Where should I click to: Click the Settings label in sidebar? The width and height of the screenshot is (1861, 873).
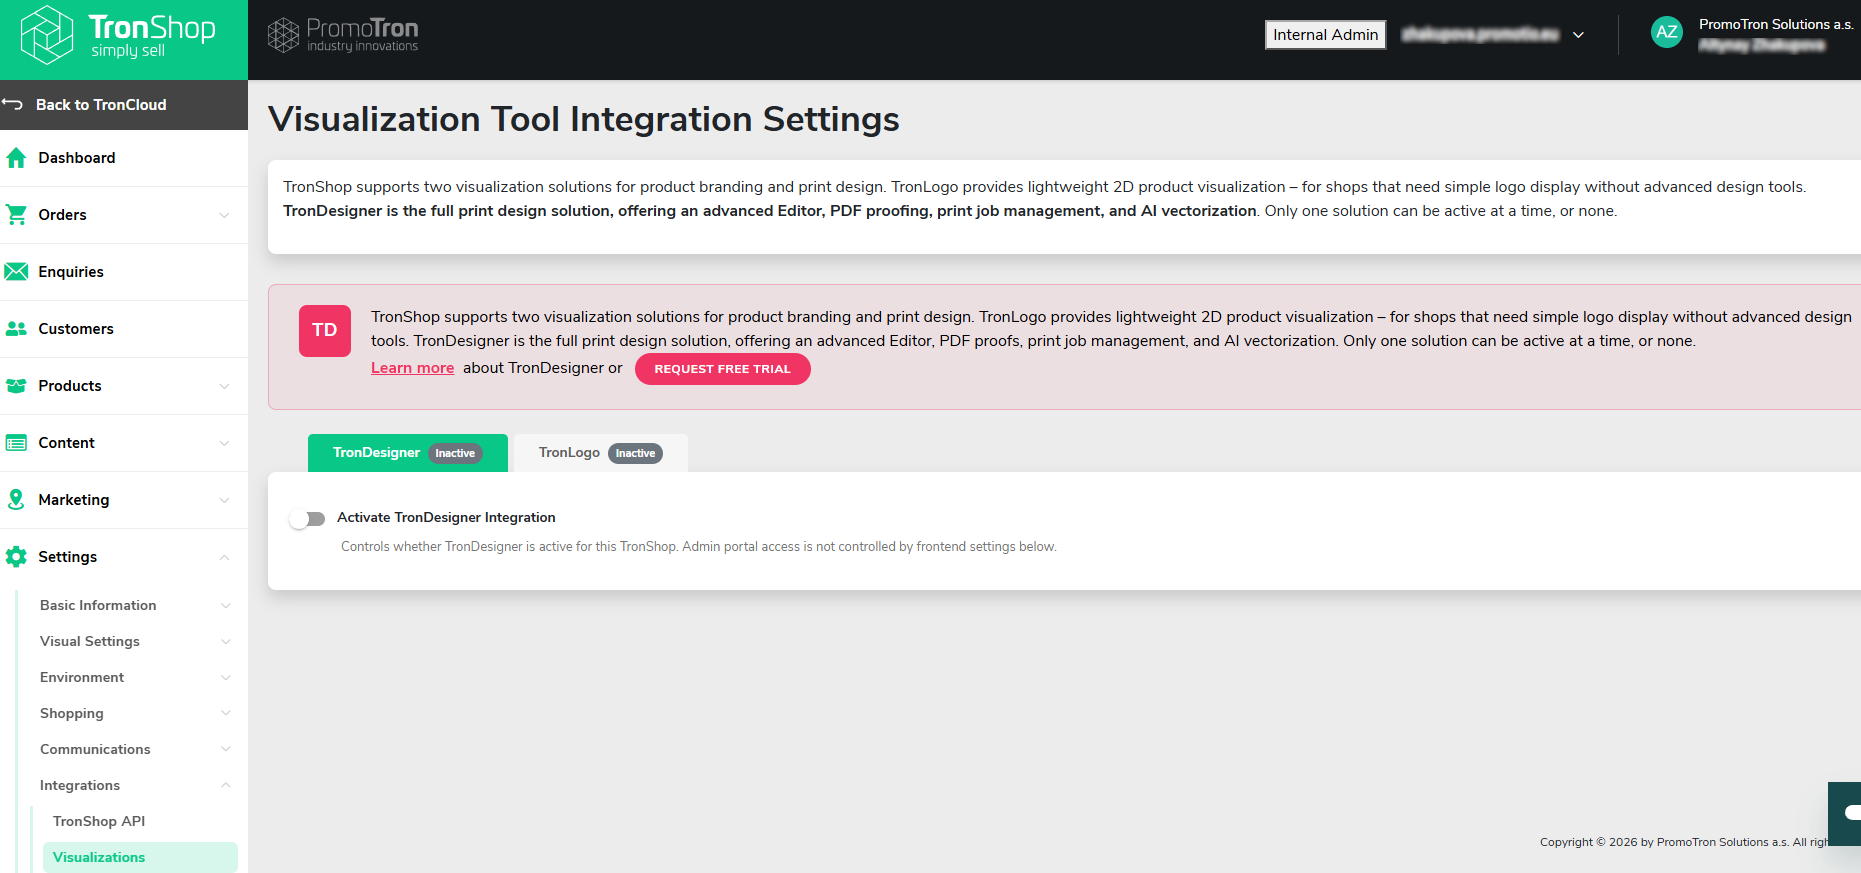(68, 557)
